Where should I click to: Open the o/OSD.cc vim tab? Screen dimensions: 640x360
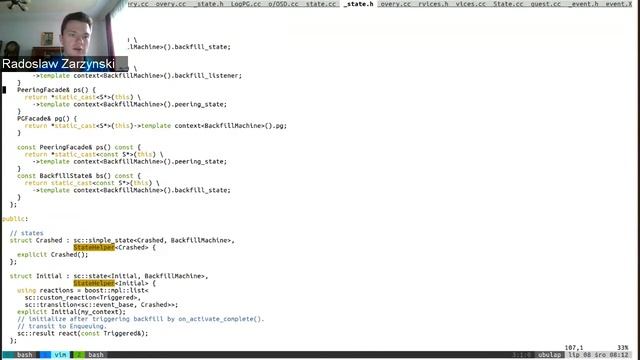tap(283, 4)
